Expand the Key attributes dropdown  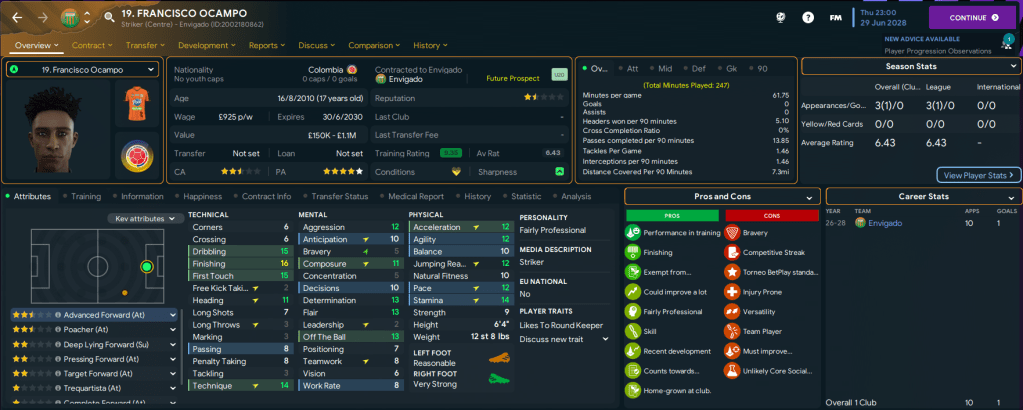point(145,218)
